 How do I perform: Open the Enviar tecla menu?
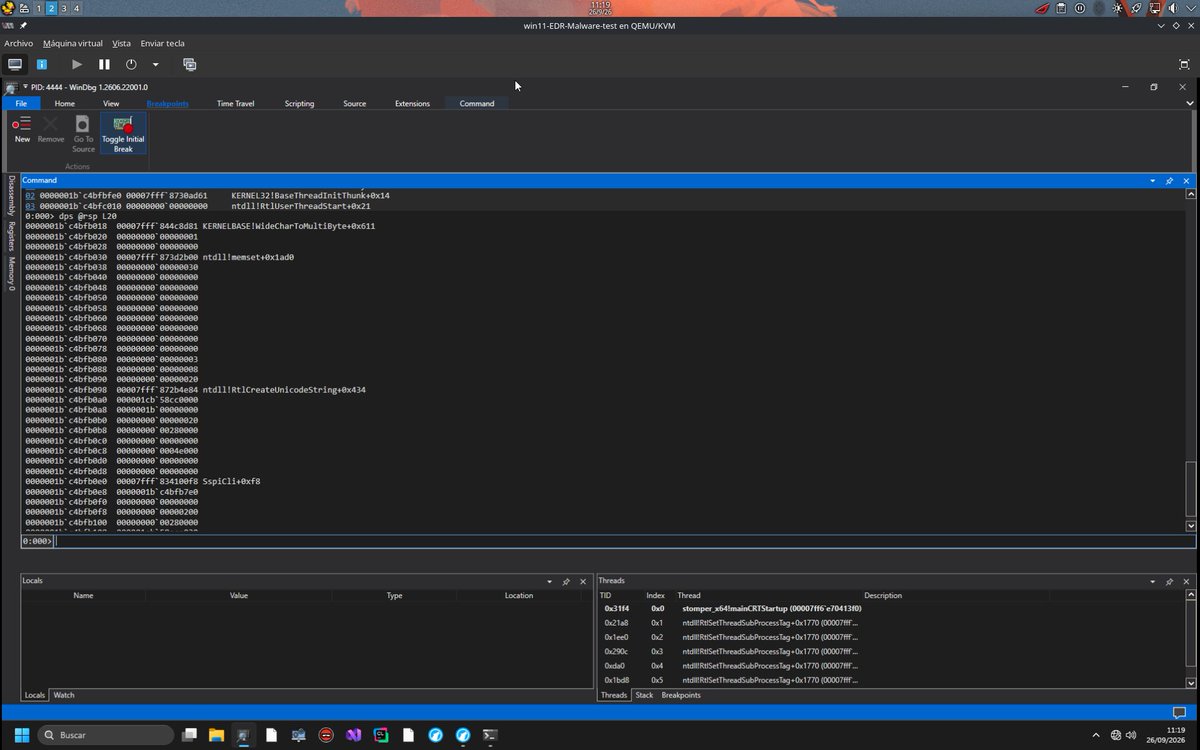(162, 43)
